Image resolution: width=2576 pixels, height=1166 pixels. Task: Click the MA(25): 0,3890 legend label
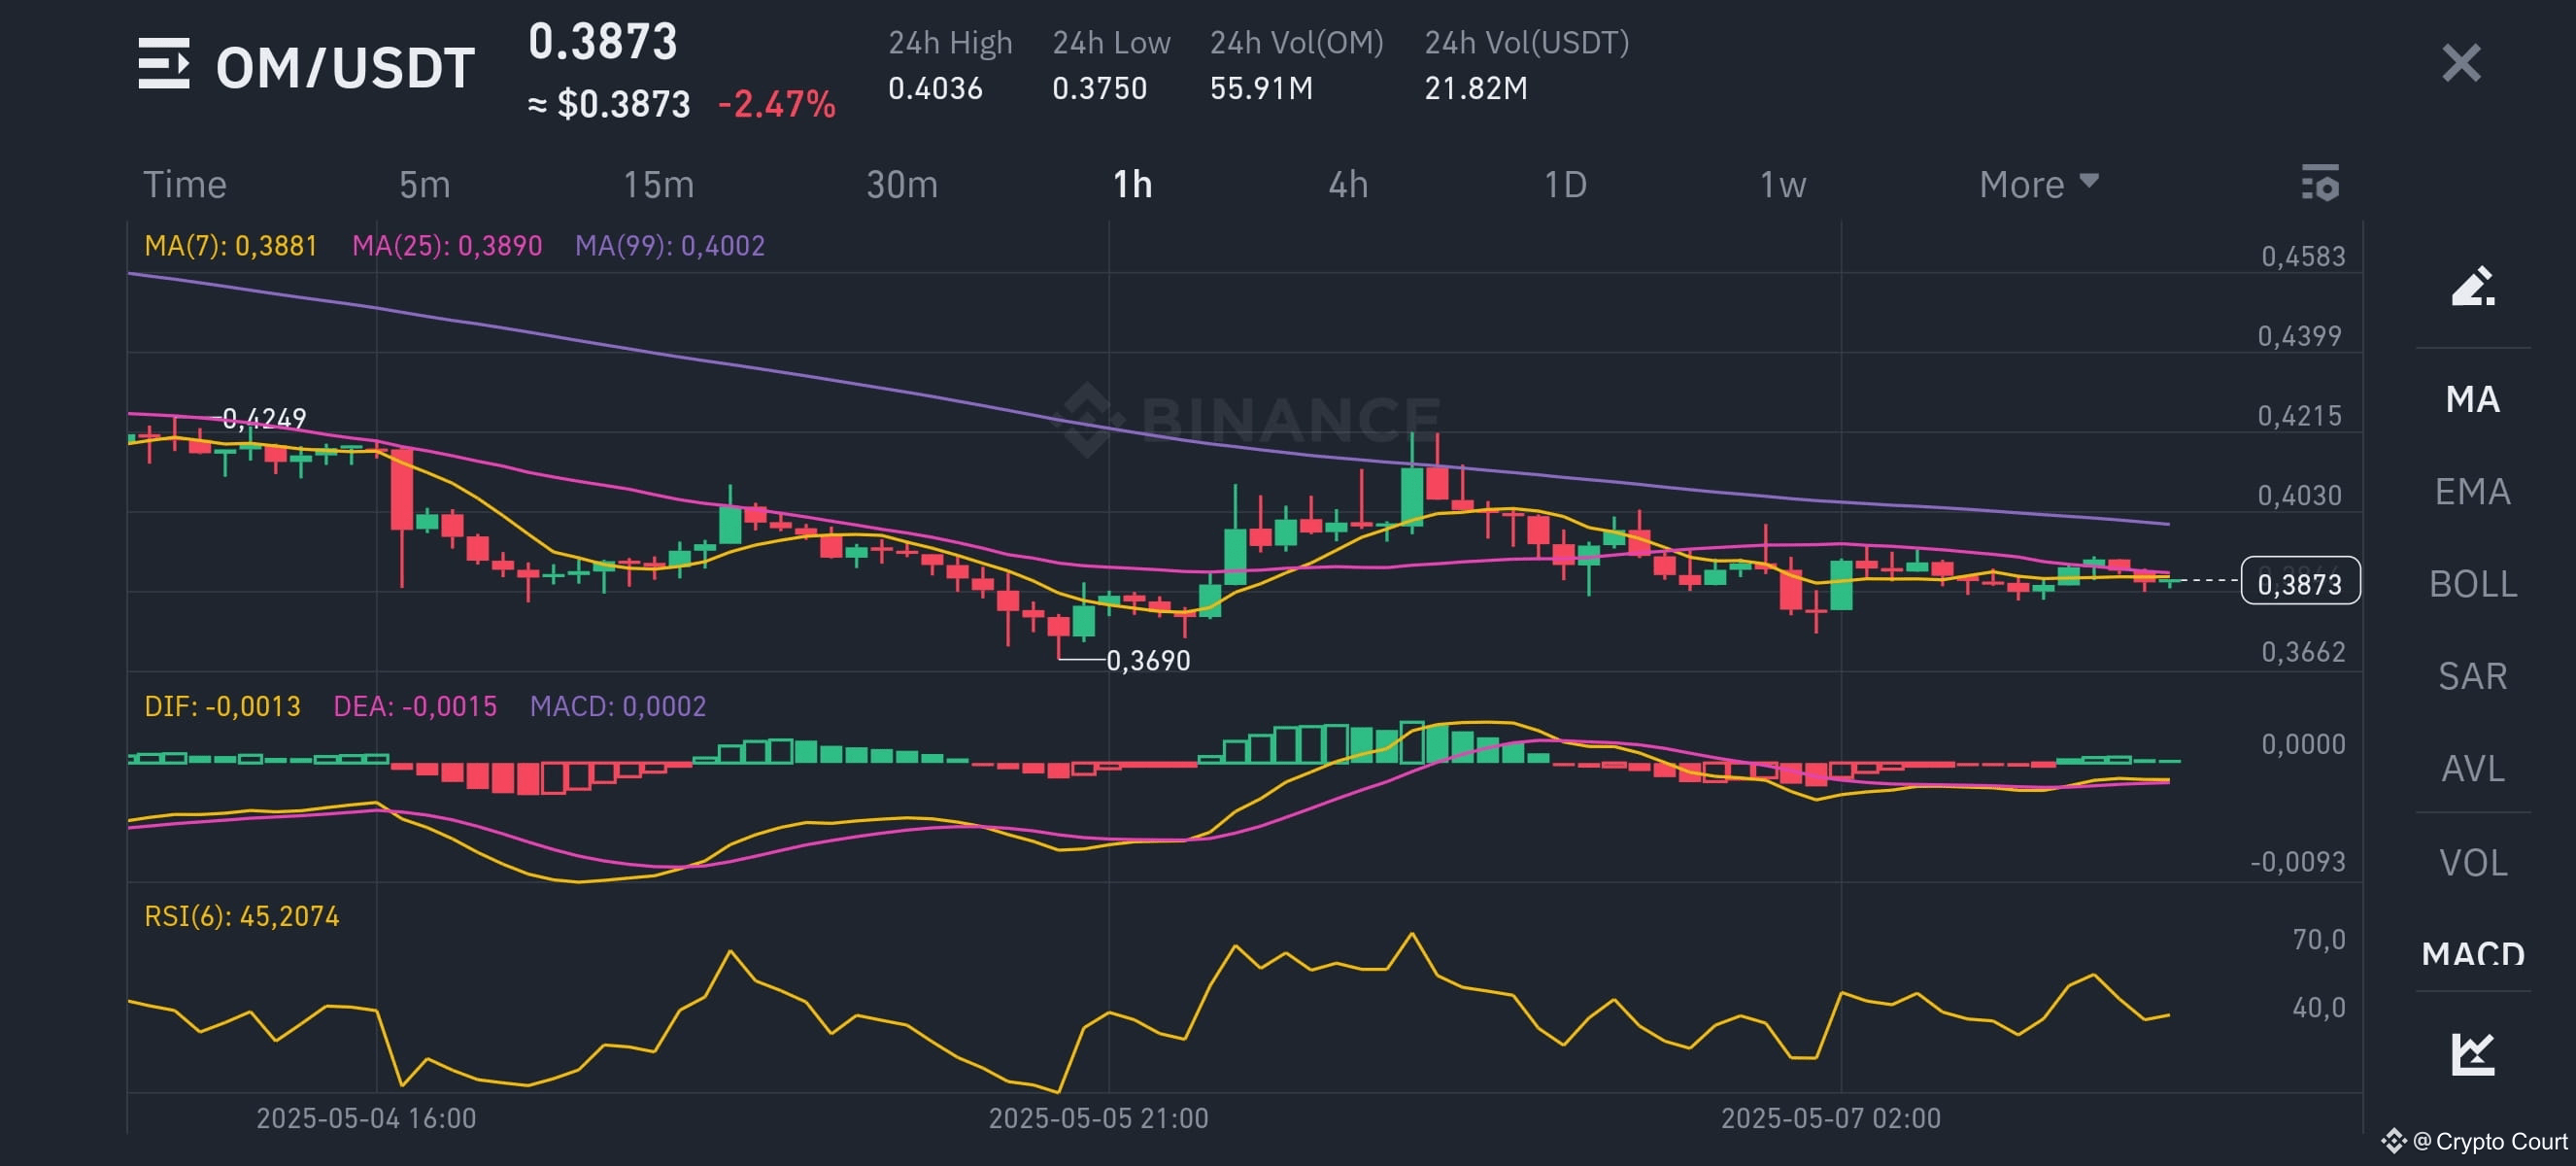[447, 245]
